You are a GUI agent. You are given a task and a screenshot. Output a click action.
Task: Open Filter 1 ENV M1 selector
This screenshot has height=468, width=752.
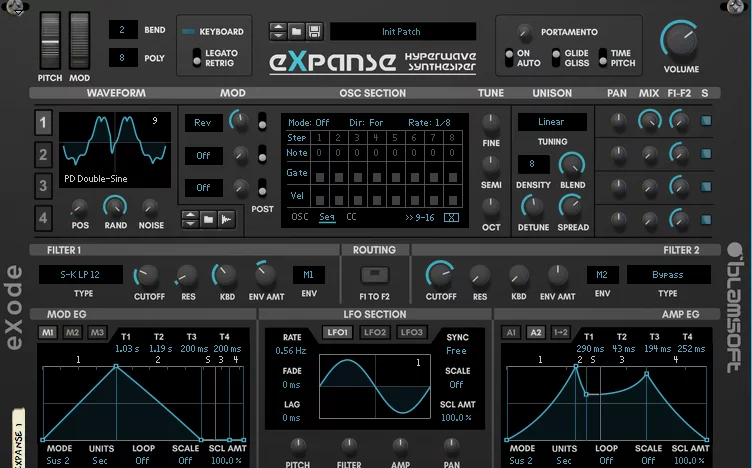pyautogui.click(x=308, y=275)
